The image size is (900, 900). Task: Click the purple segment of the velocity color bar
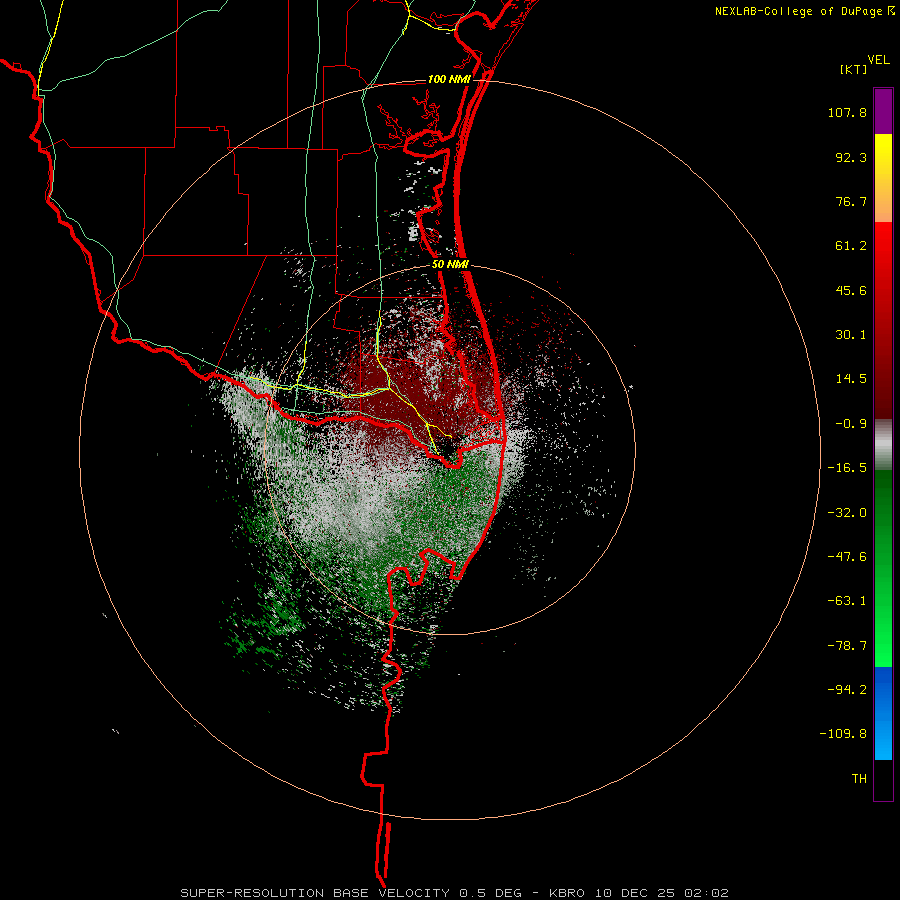883,111
